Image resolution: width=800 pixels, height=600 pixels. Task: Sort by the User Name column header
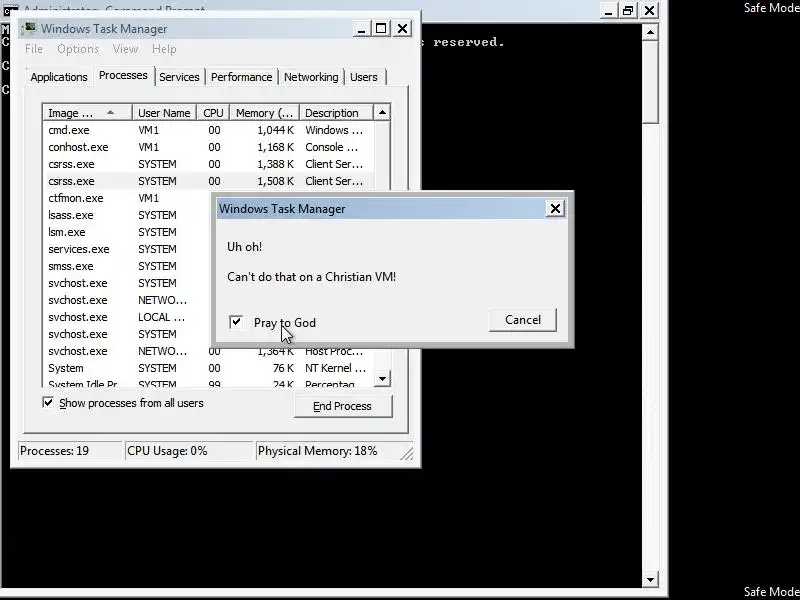[164, 113]
